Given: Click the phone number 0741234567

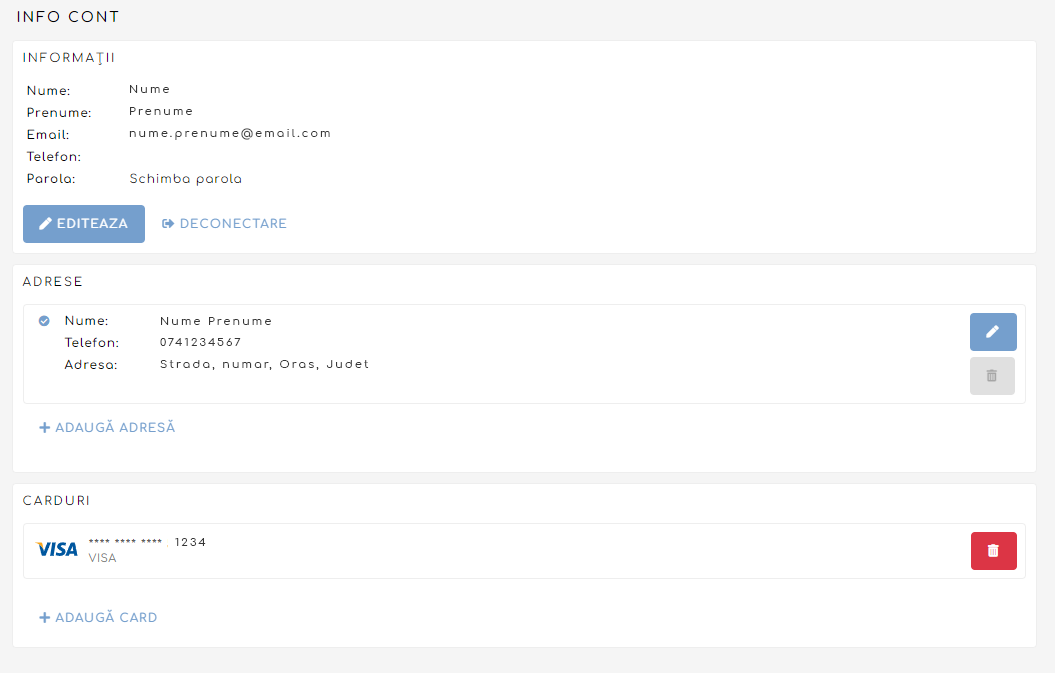Looking at the screenshot, I should click(x=200, y=342).
